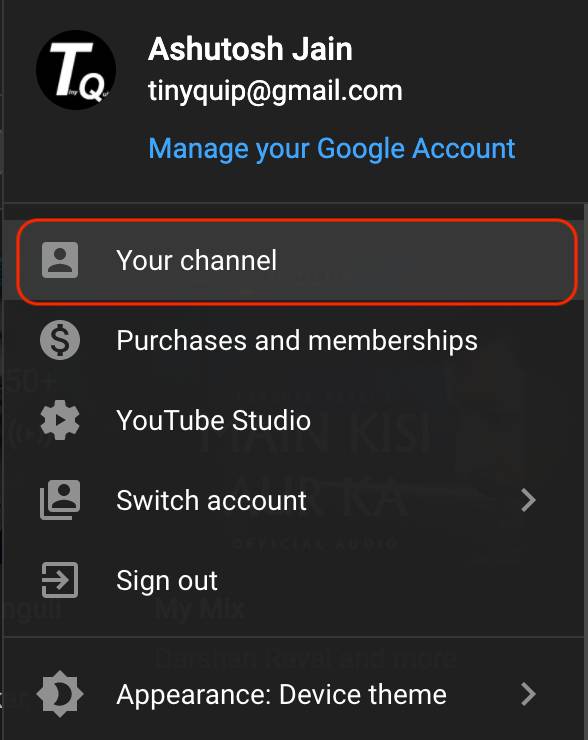
Task: Open Manage your Google Account link
Action: point(332,149)
